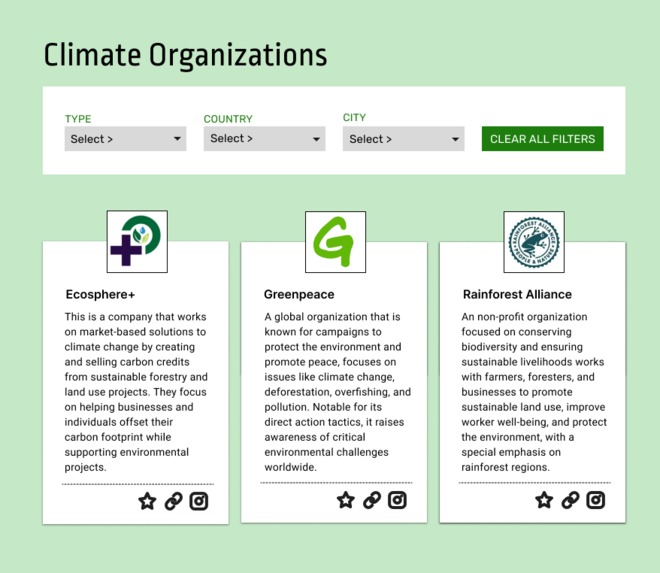
Task: Click the Rainforest Alliance frog seal logo
Action: point(534,242)
